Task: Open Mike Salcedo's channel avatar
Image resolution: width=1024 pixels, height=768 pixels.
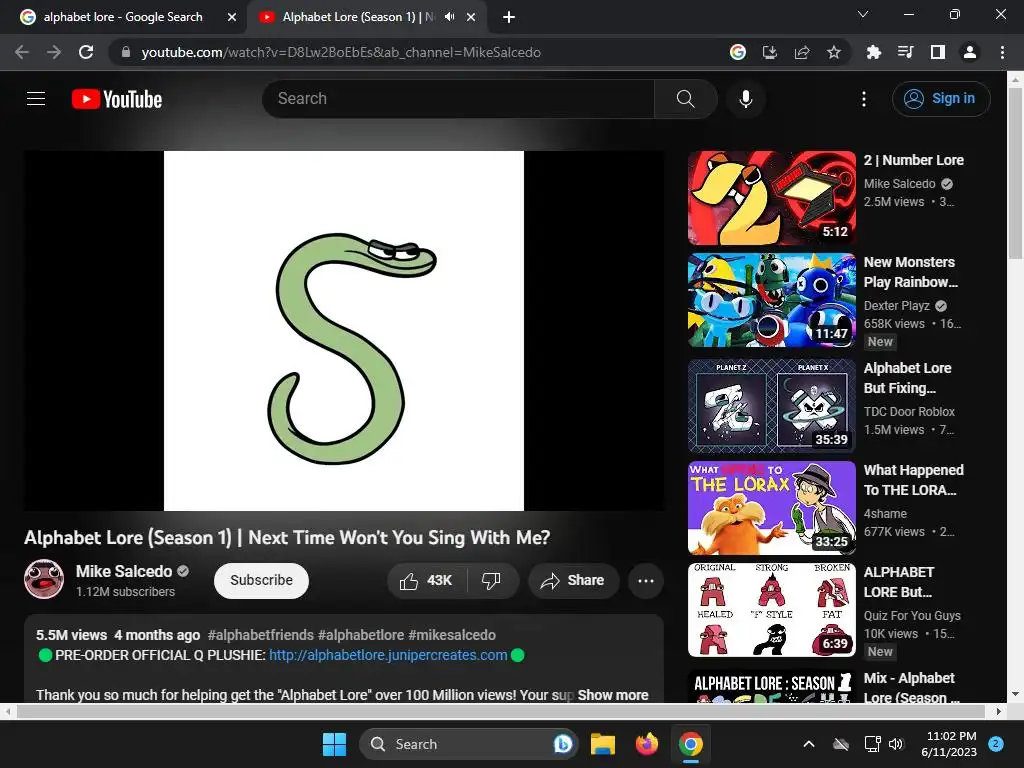Action: [x=44, y=579]
